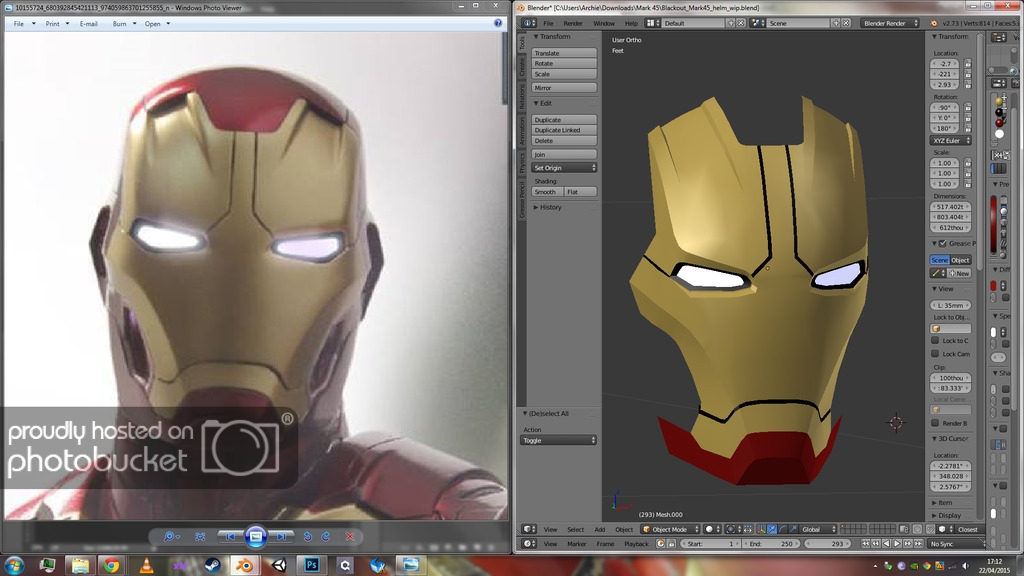Enable Render Border checkbox
This screenshot has width=1024, height=576.
coord(935,423)
